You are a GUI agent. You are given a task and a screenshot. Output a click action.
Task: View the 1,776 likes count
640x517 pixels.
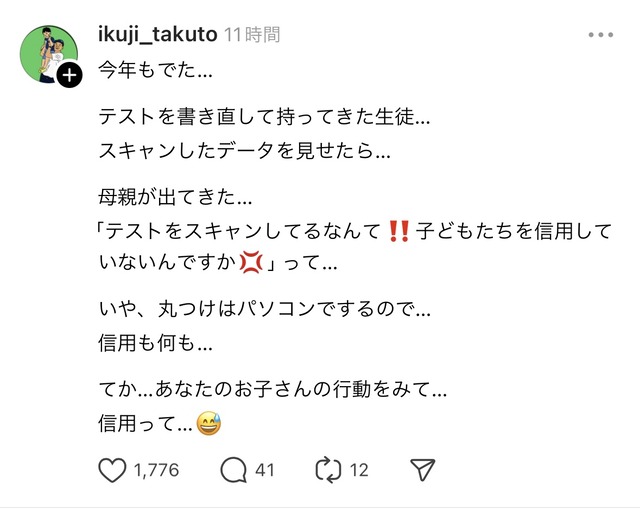[x=156, y=470]
